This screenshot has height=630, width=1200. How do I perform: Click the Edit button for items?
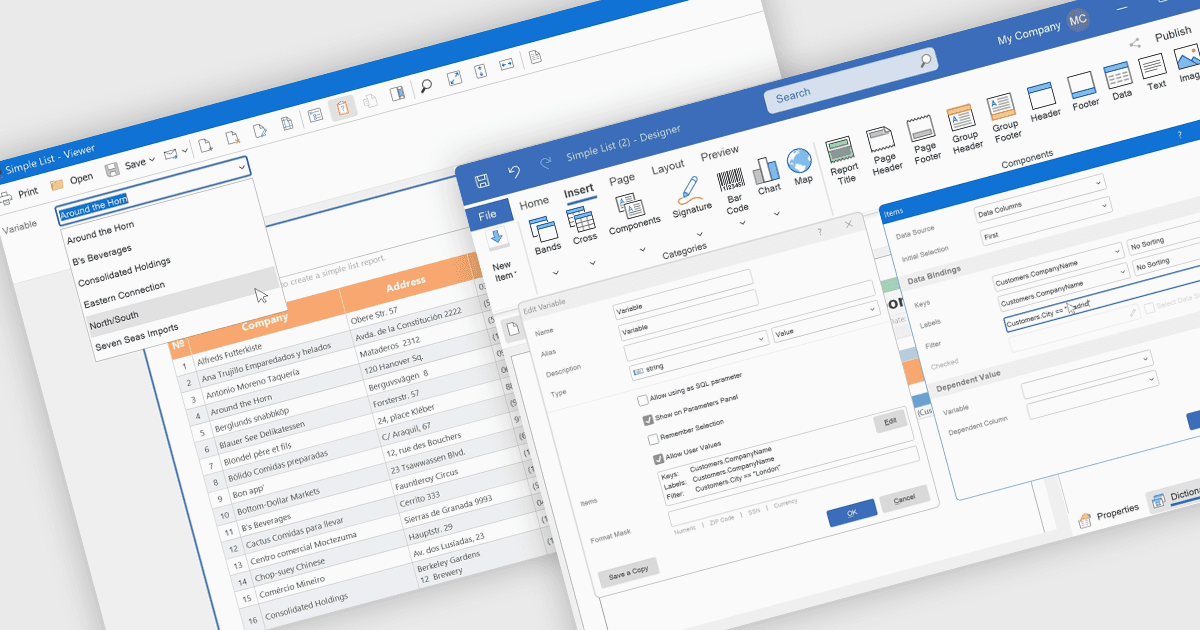[890, 423]
